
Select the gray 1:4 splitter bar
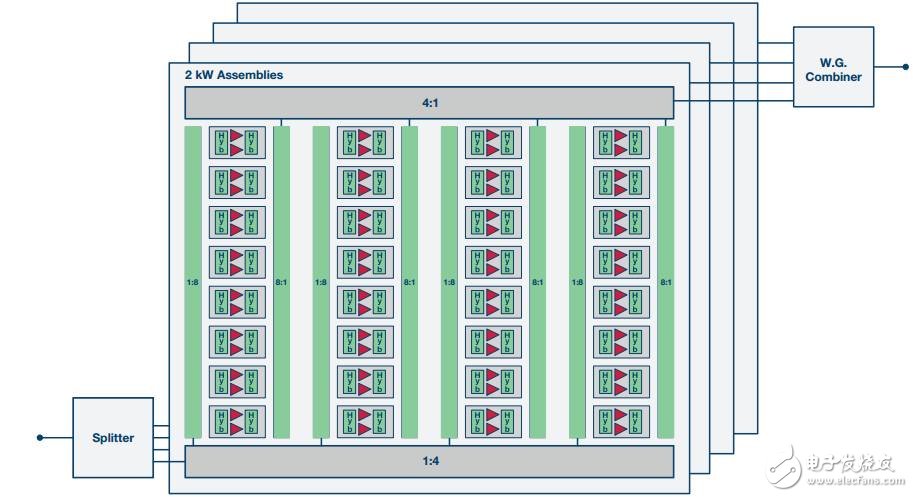click(429, 462)
